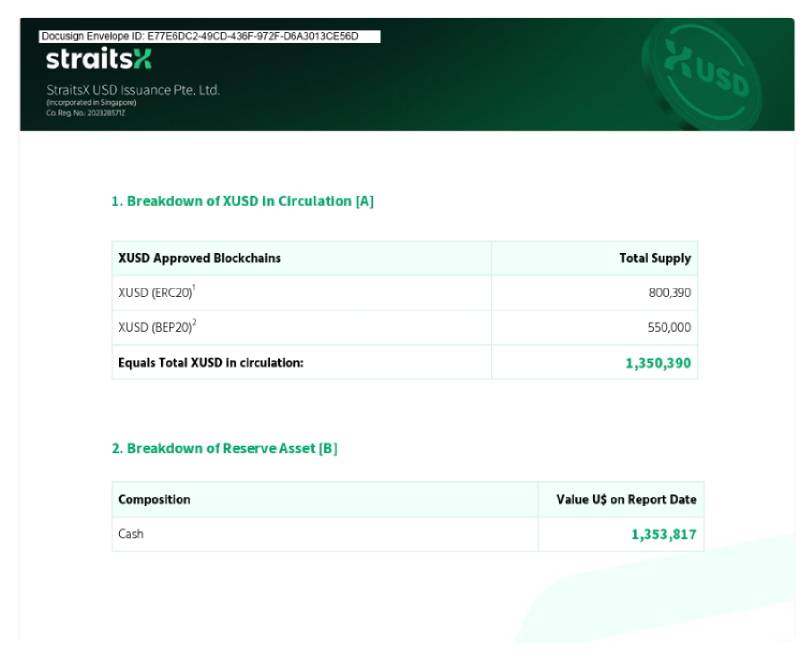
Task: Click the 'Total Supply' column header
Action: click(655, 258)
